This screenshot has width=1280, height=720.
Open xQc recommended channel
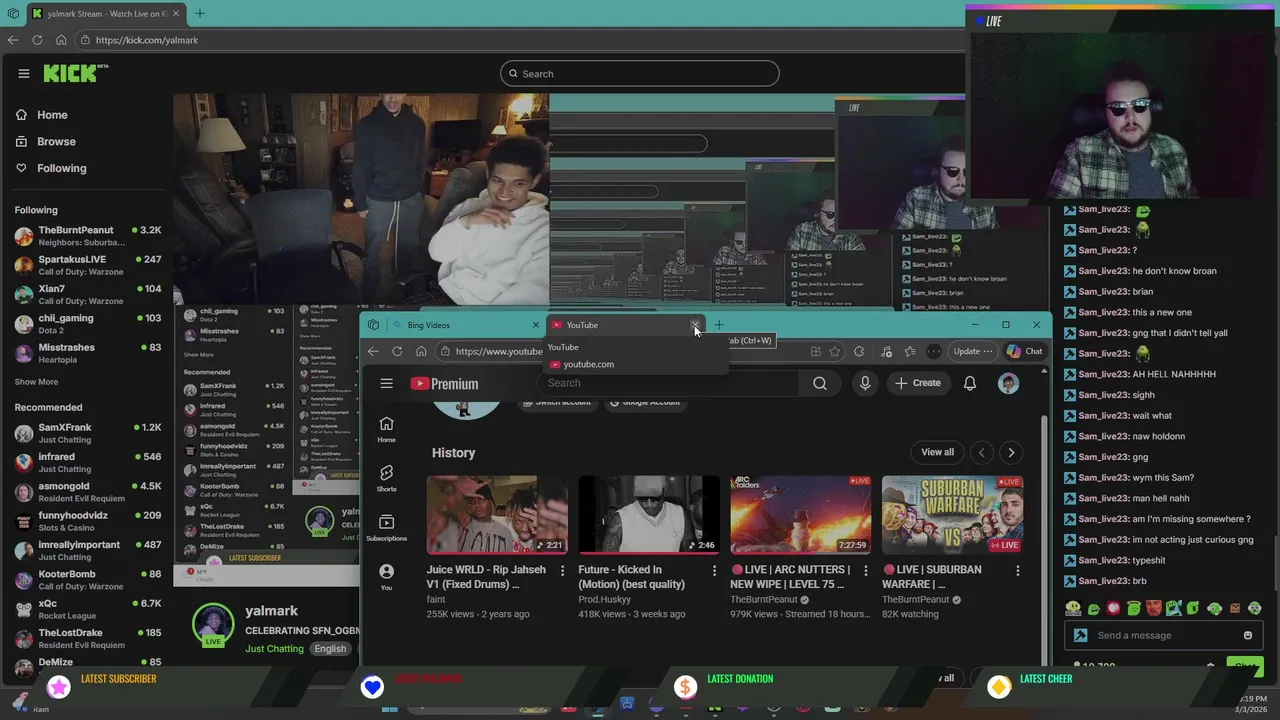[x=88, y=609]
